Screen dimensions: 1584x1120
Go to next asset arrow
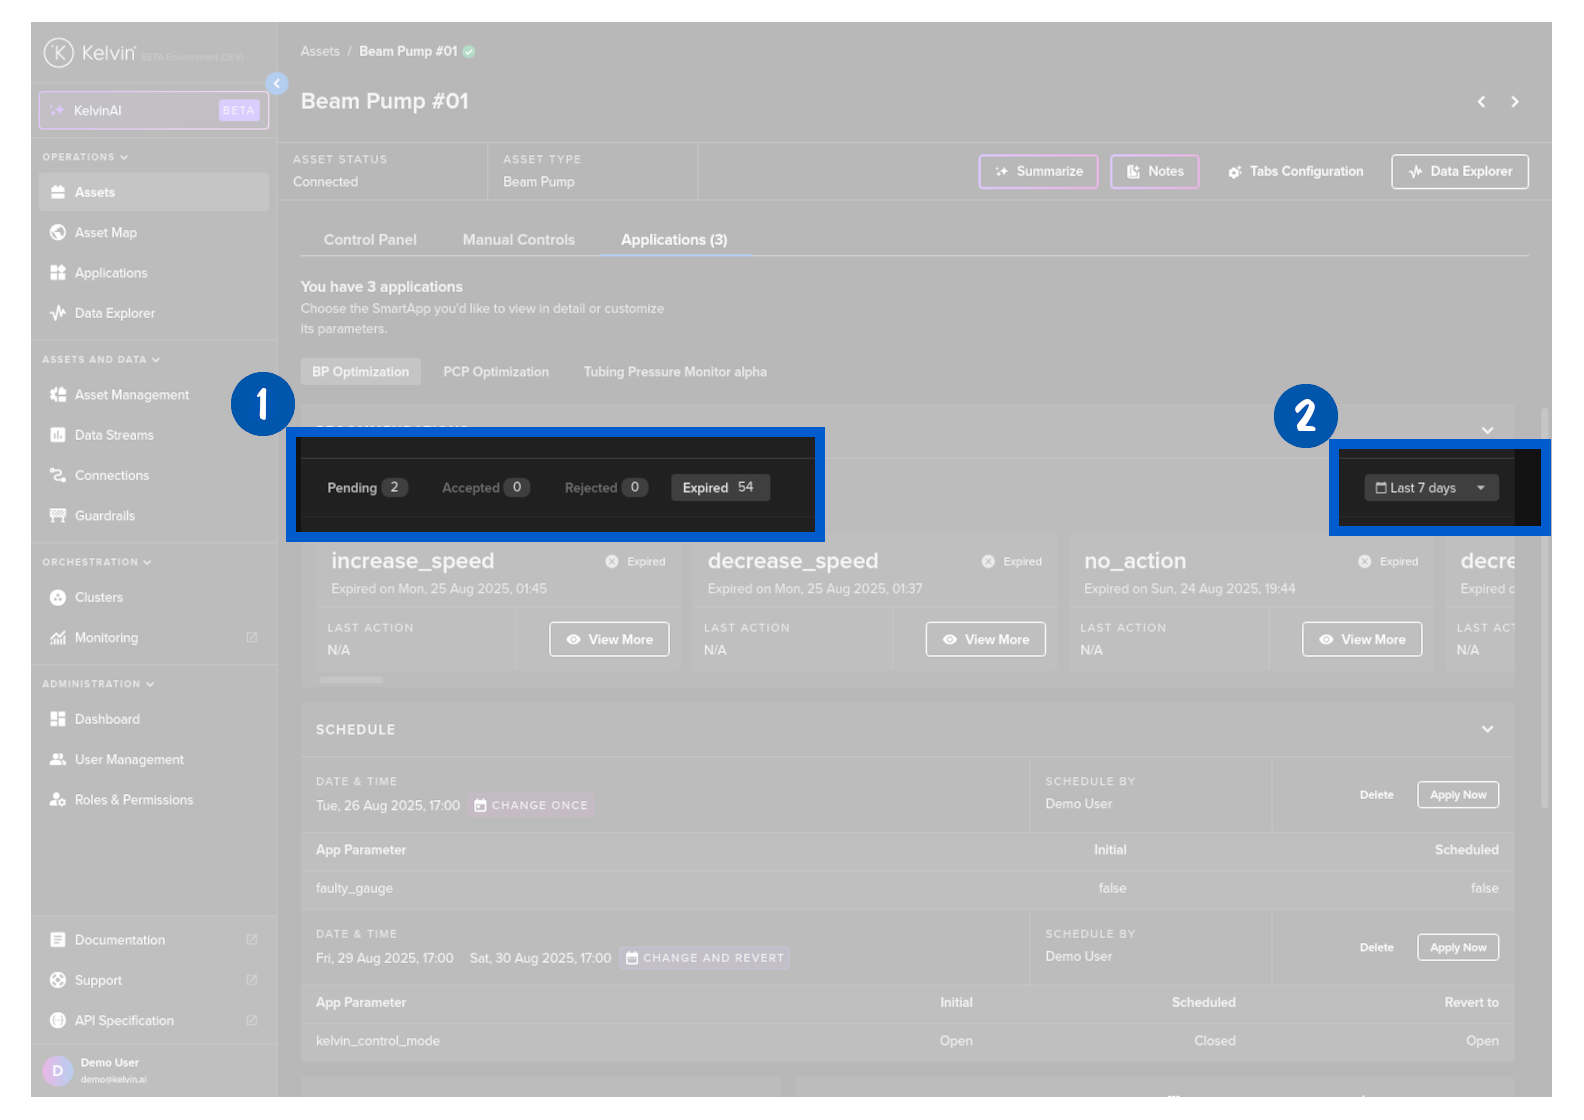1515,102
